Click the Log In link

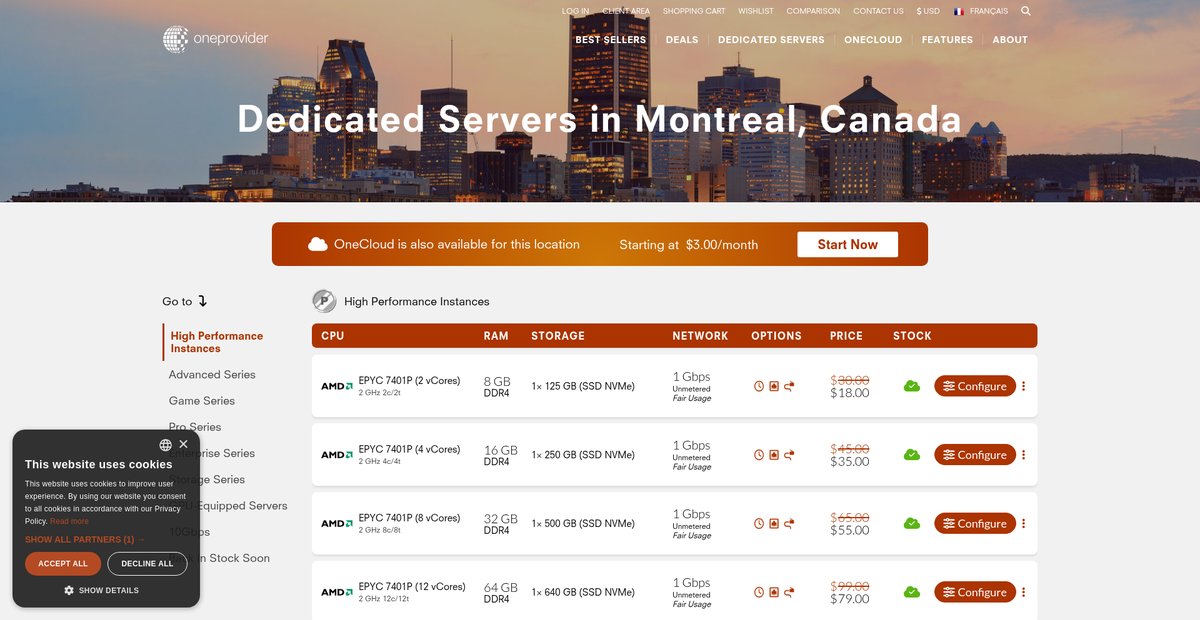coord(575,11)
